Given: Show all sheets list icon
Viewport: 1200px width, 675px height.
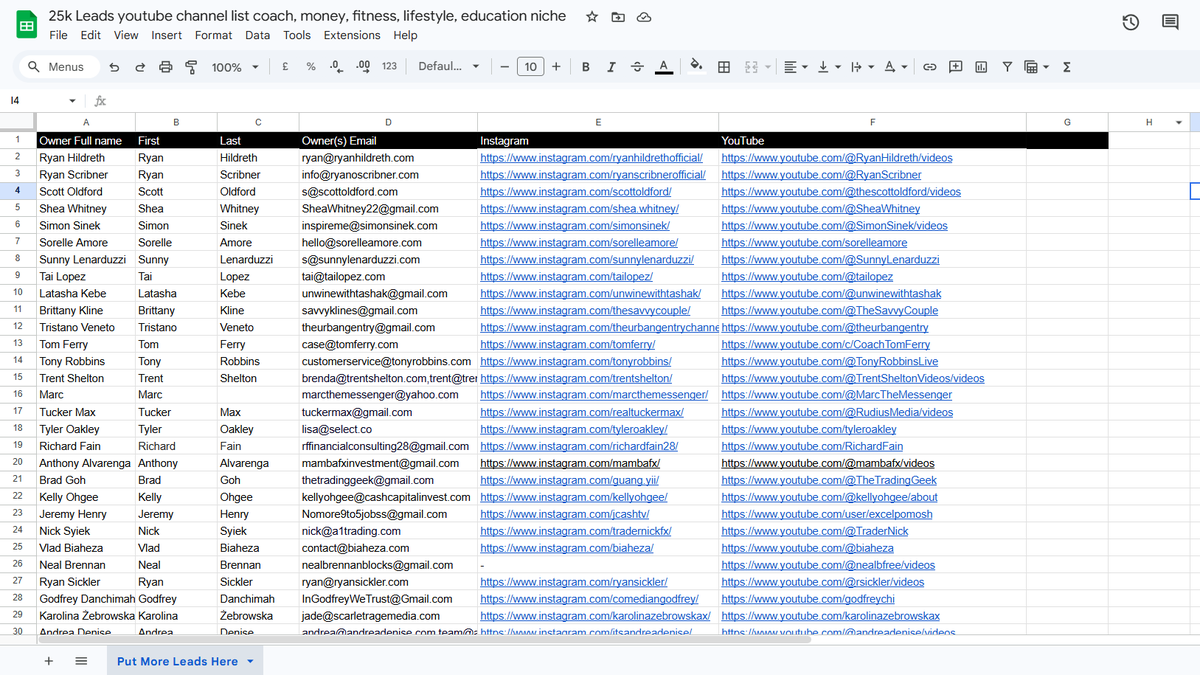Looking at the screenshot, I should 82,661.
